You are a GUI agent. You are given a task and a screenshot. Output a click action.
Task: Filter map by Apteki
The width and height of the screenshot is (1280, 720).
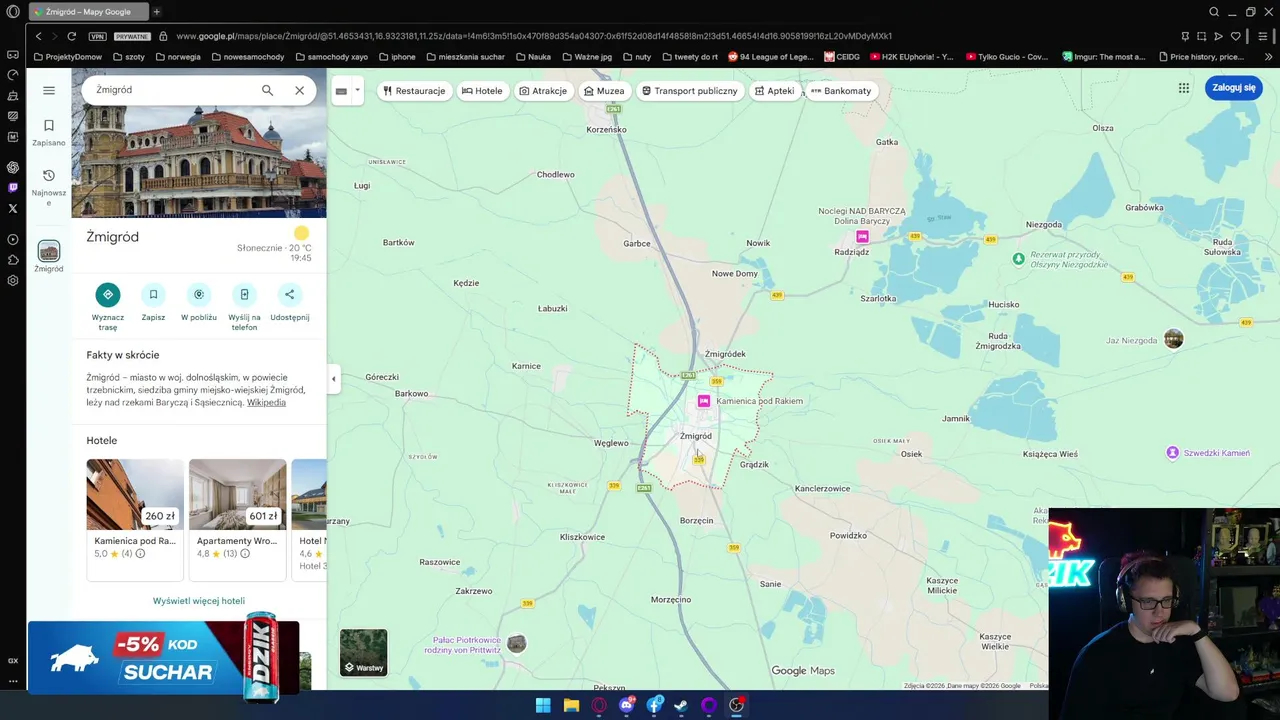point(774,91)
